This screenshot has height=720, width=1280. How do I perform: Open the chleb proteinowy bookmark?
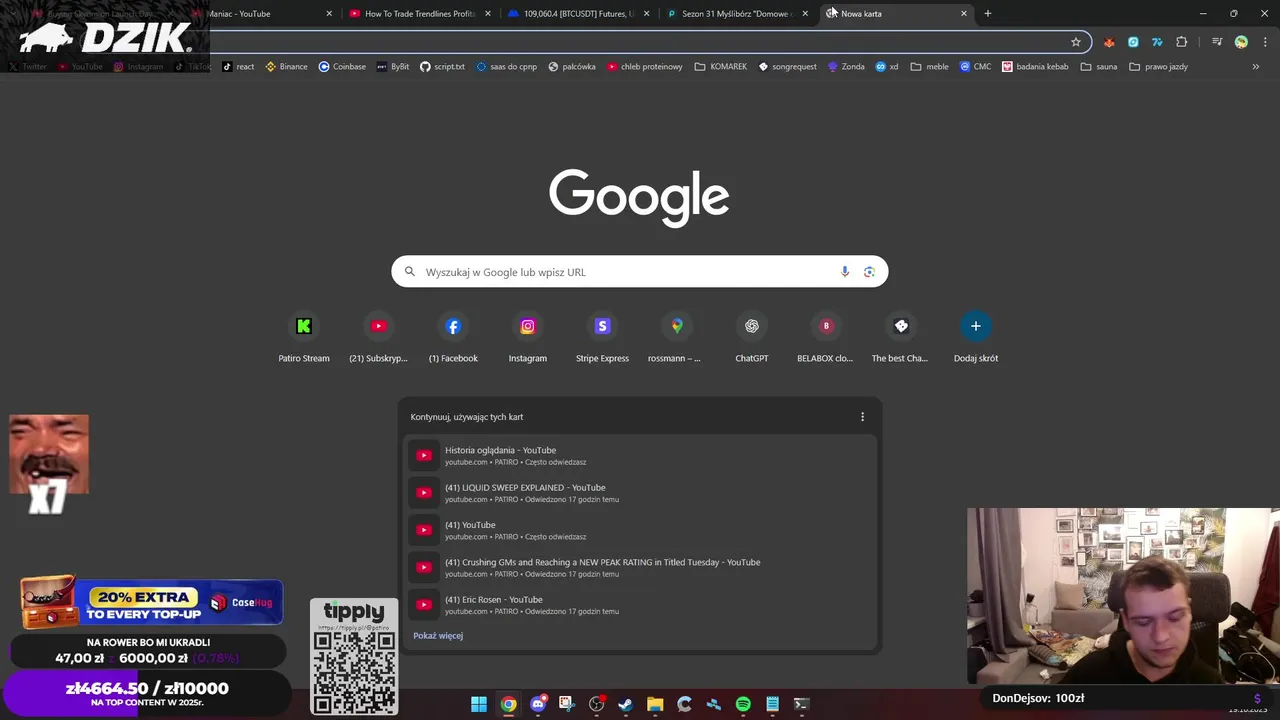click(x=644, y=67)
